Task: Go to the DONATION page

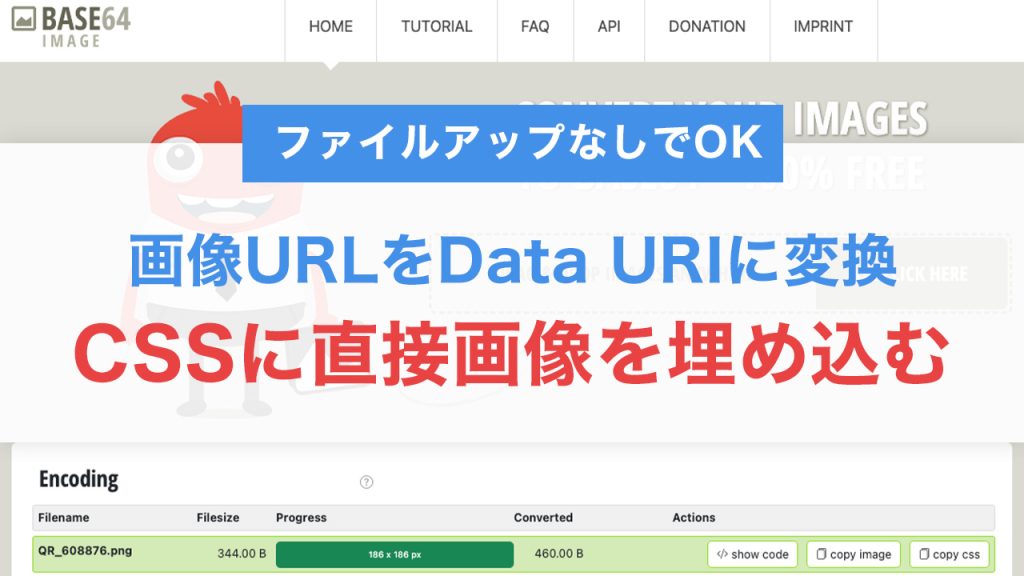Action: coord(706,27)
